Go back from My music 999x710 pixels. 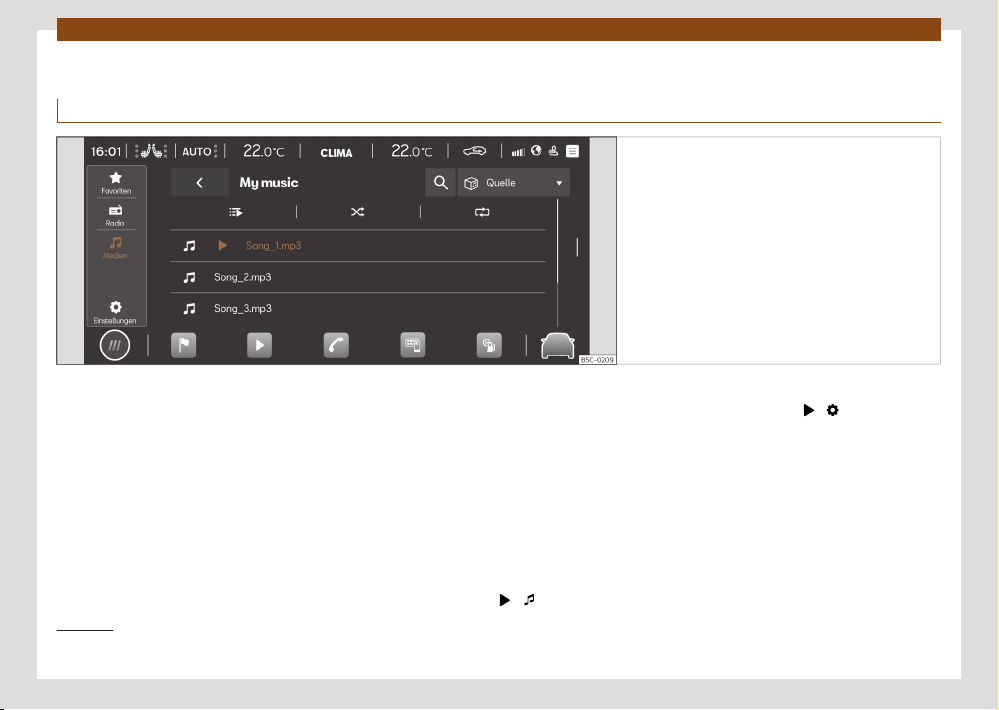pyautogui.click(x=199, y=183)
